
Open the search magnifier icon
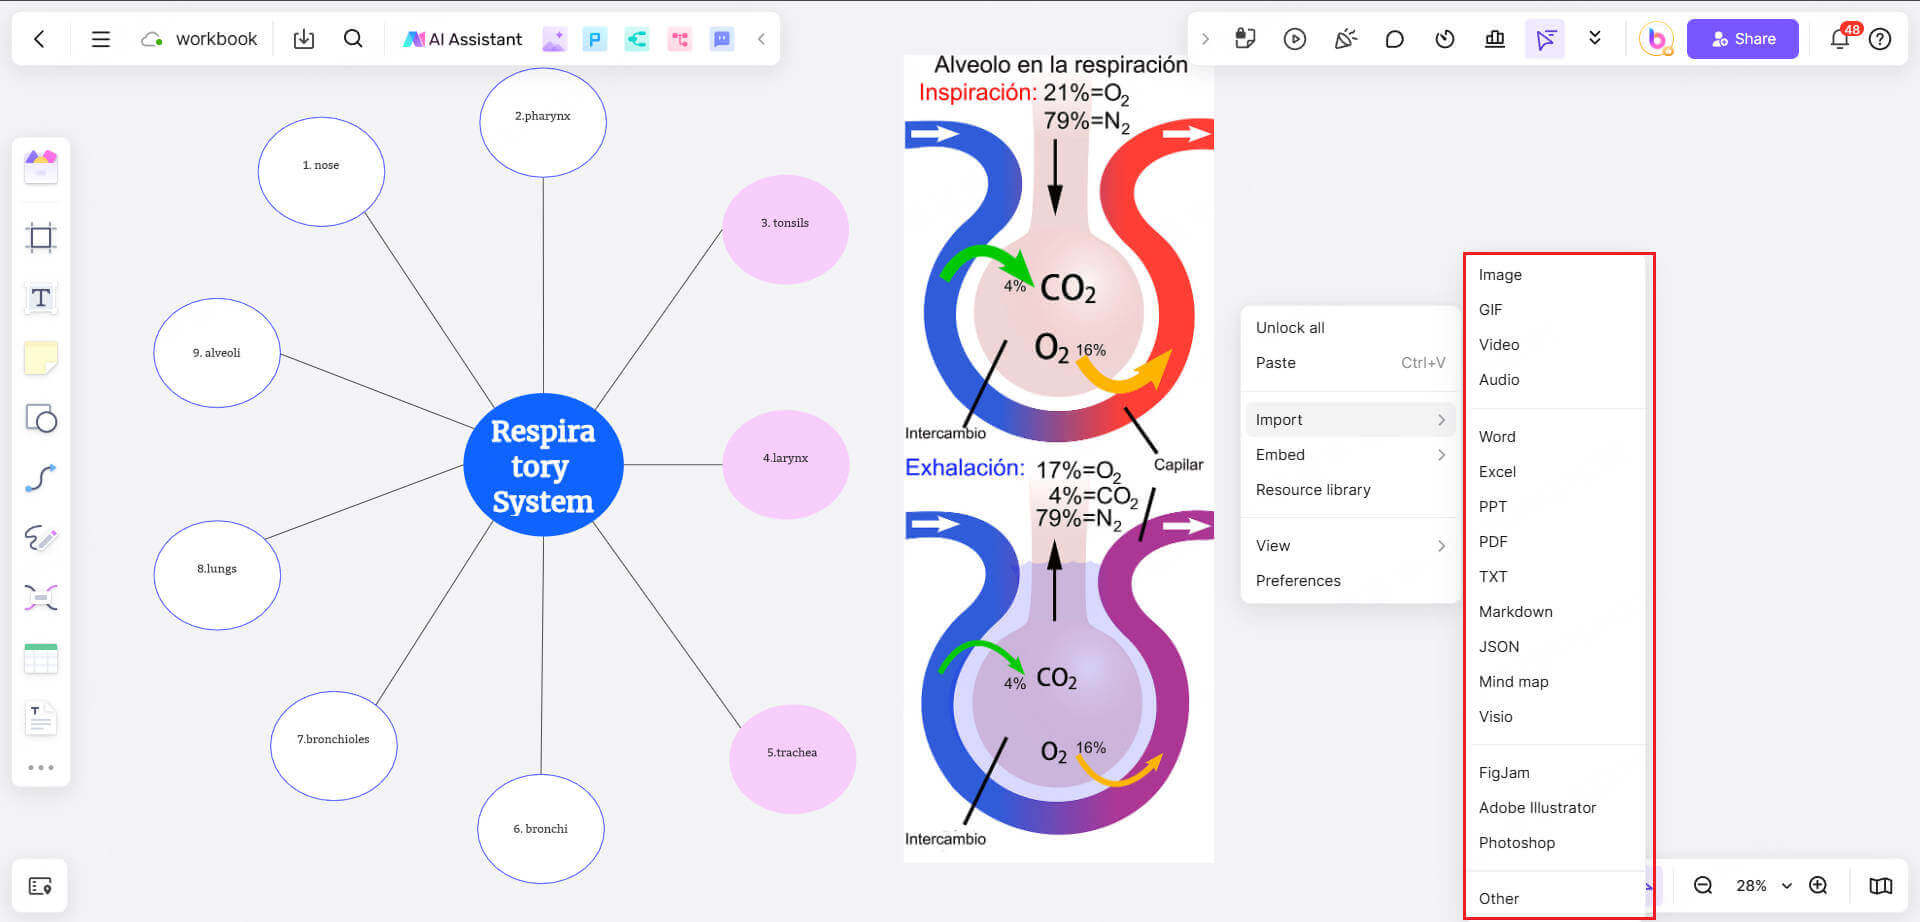353,39
